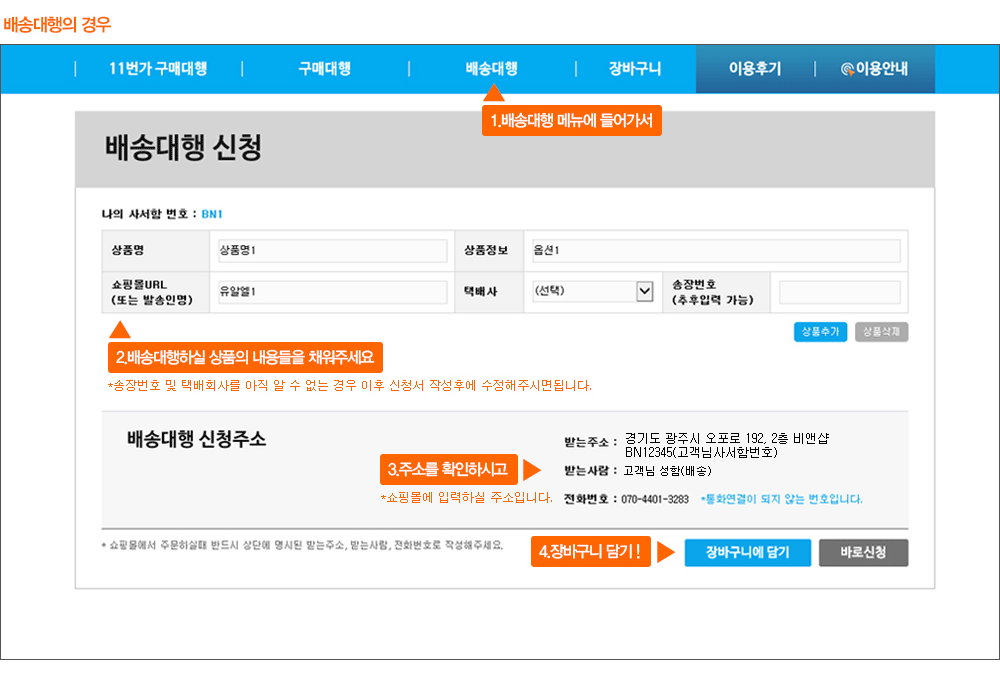The image size is (1000, 683).
Task: Click the 송장번호 input field
Action: [839, 292]
